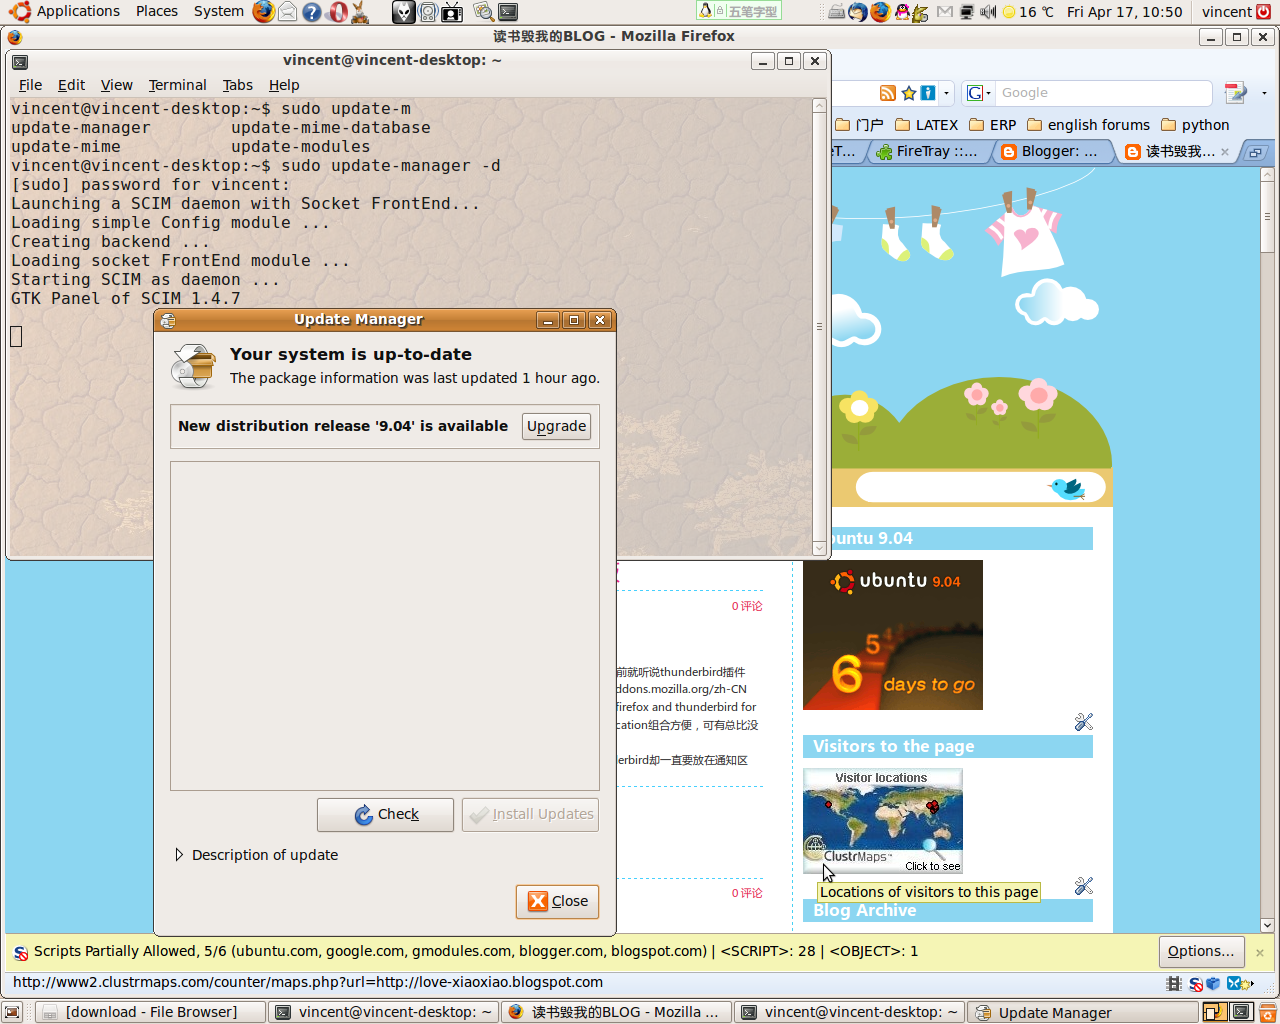This screenshot has width=1280, height=1024.
Task: Open the terminal Tabs menu
Action: coord(237,85)
